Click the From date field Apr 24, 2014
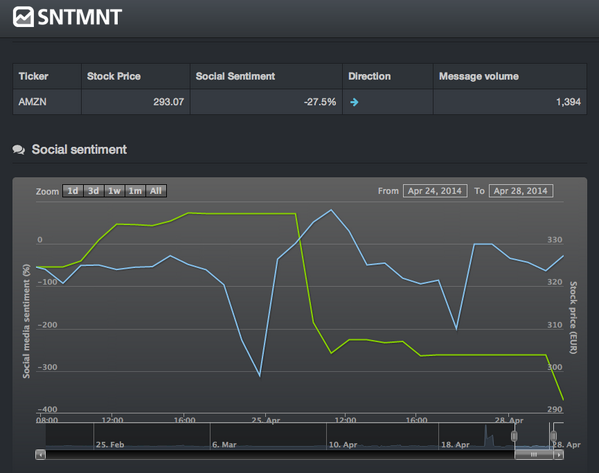The height and width of the screenshot is (473, 599). (x=435, y=191)
